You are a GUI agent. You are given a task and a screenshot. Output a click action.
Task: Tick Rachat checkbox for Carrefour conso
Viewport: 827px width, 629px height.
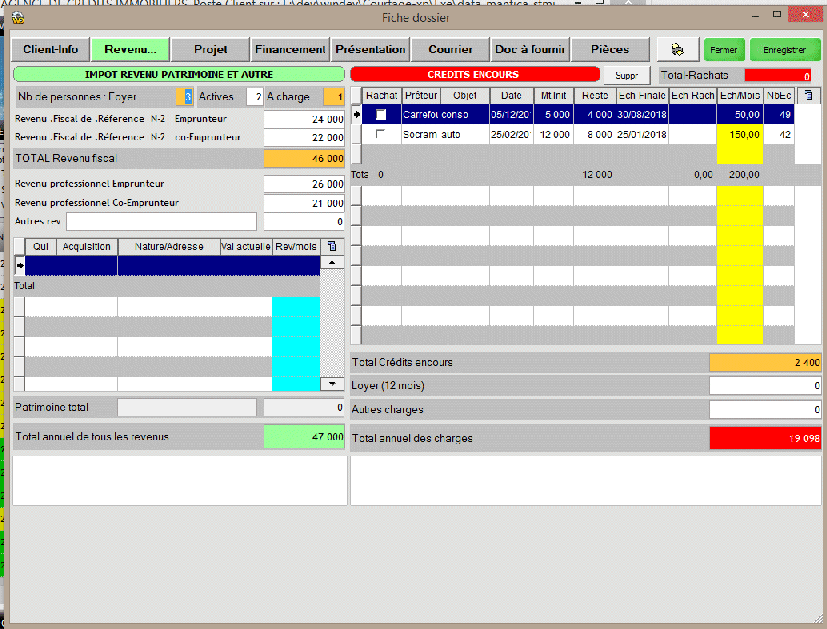click(380, 114)
